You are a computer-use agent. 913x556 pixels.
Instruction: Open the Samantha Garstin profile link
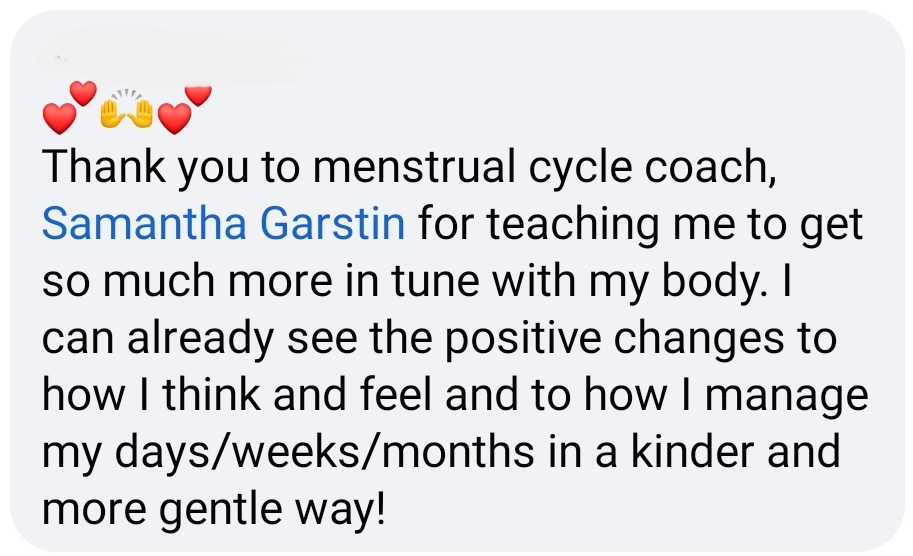(224, 222)
